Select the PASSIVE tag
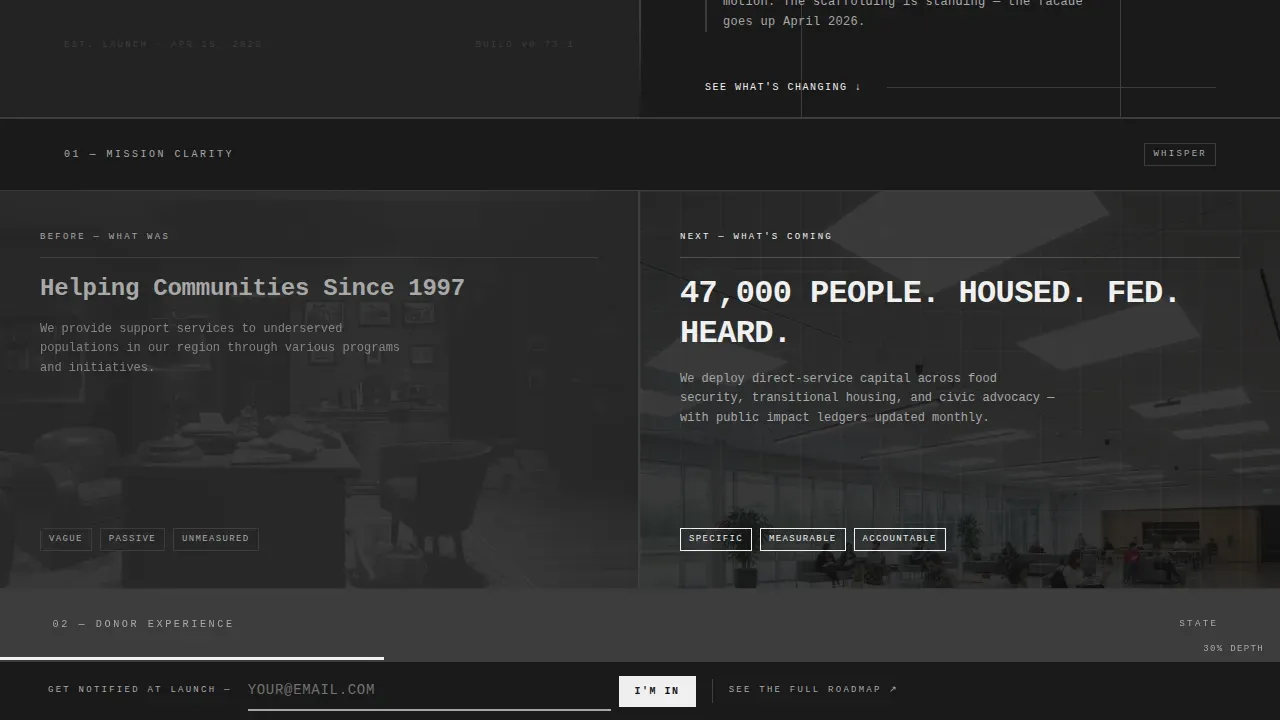 pyautogui.click(x=132, y=539)
